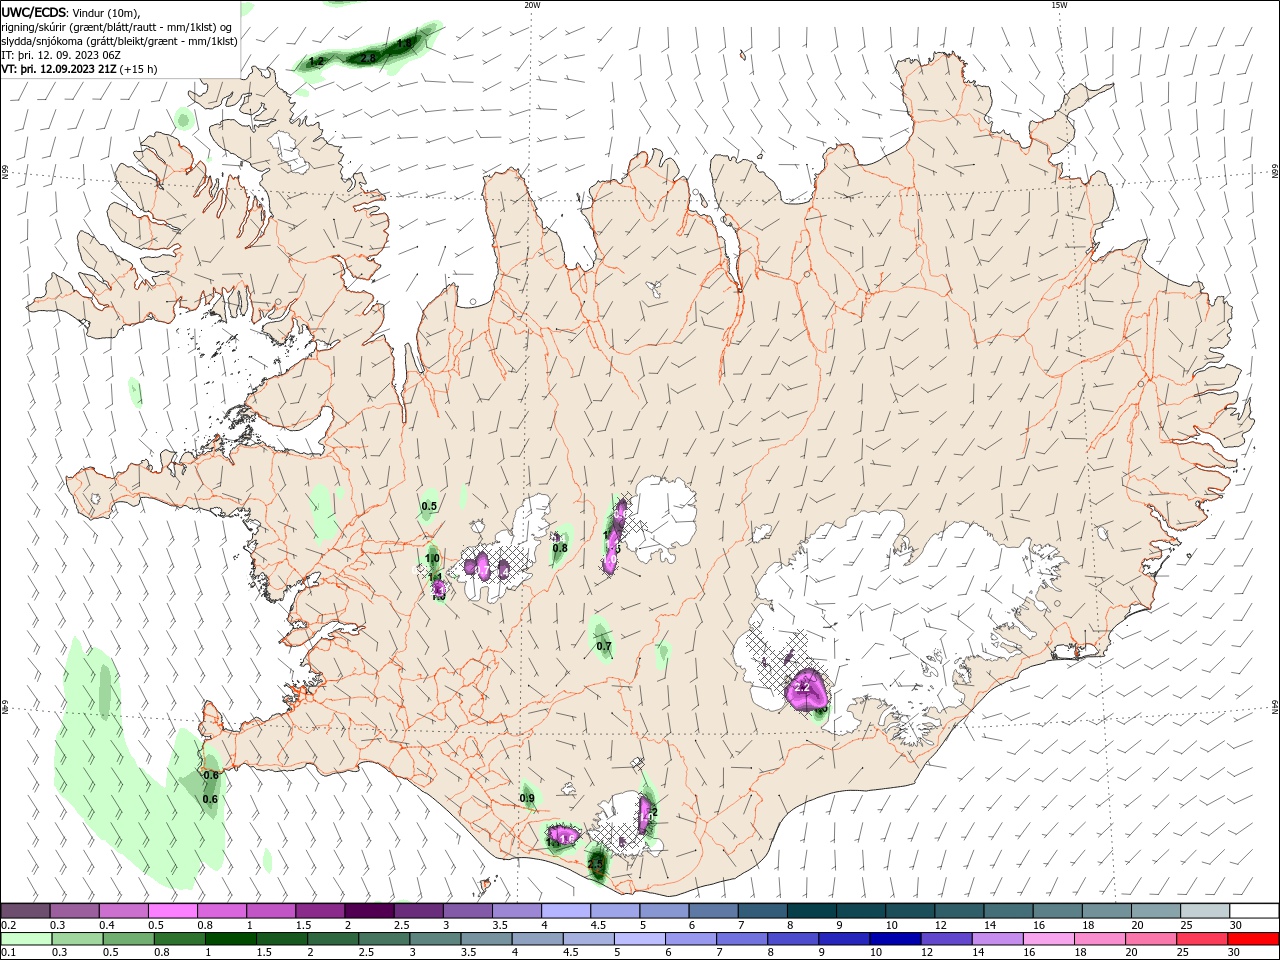Click the 0.8 precipitation value on the map

tap(560, 548)
